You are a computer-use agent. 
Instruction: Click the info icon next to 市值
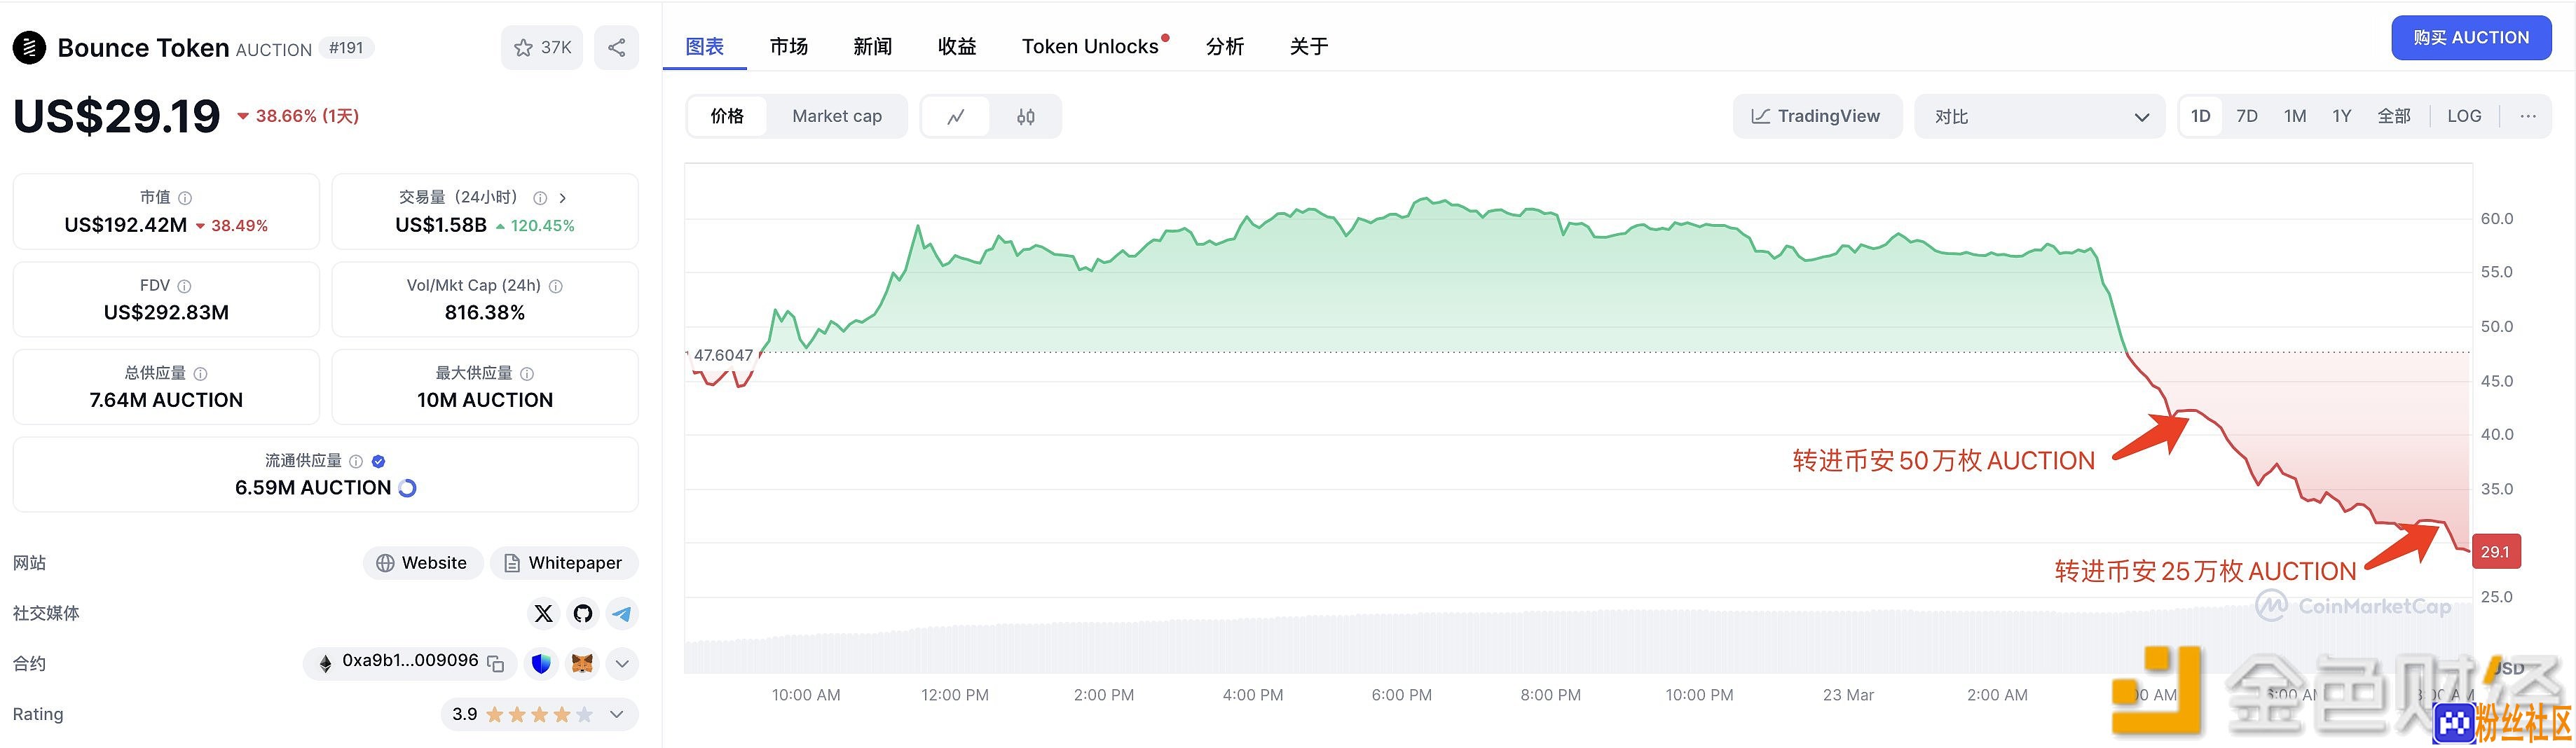coord(185,198)
